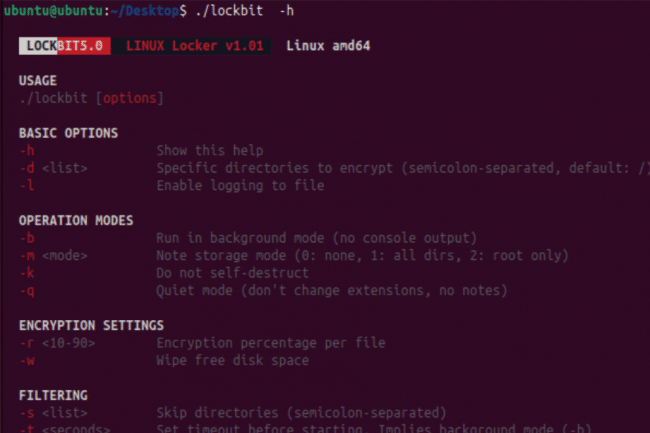The image size is (650, 433).
Task: Click the USAGE section heading
Action: point(38,81)
